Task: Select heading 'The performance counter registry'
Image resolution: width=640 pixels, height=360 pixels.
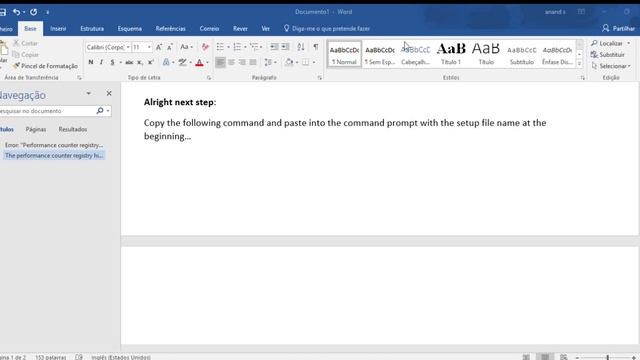Action: (53, 156)
